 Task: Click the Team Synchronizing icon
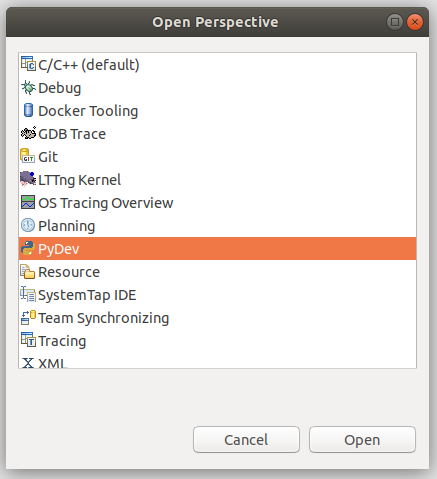pyautogui.click(x=28, y=317)
